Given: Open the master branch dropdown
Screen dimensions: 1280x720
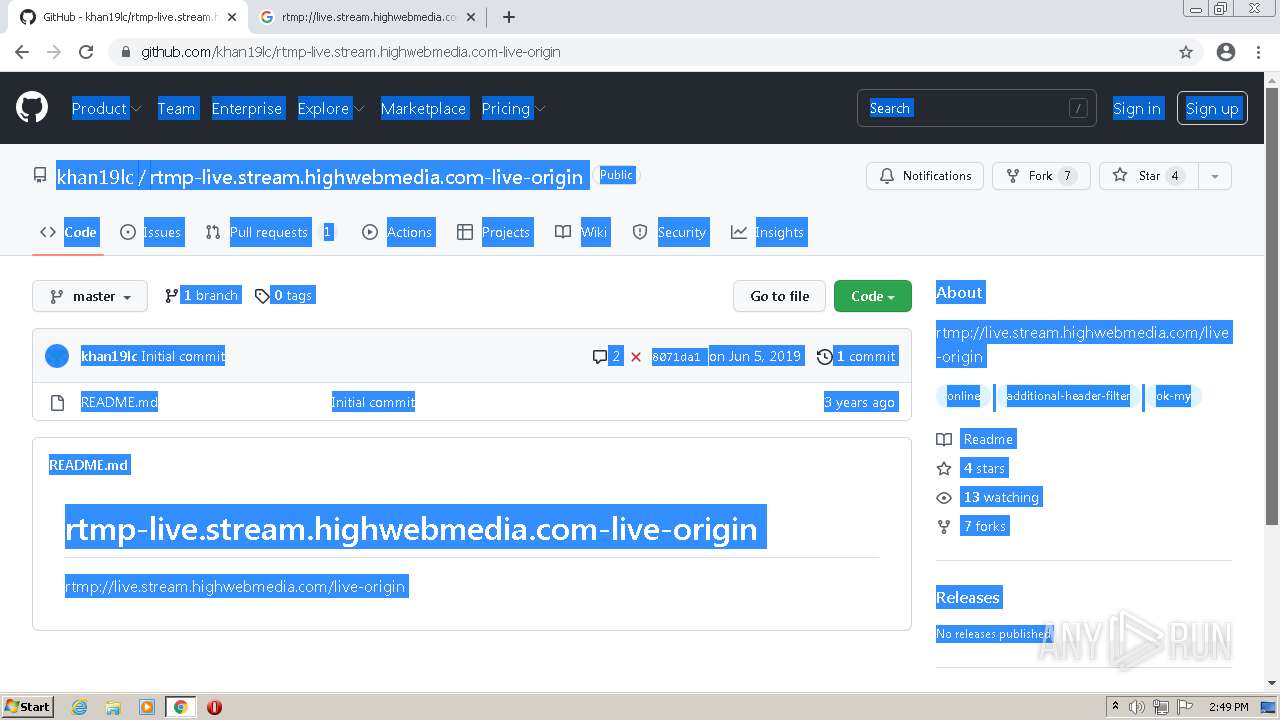Looking at the screenshot, I should (x=90, y=296).
